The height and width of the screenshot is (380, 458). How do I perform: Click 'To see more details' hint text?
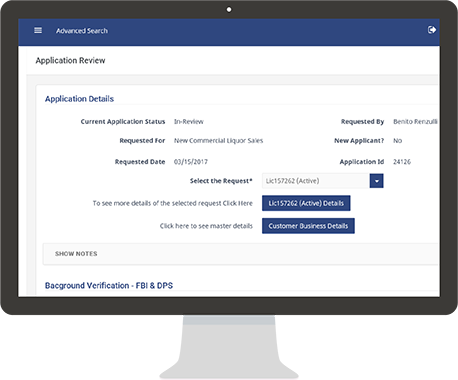pos(173,203)
